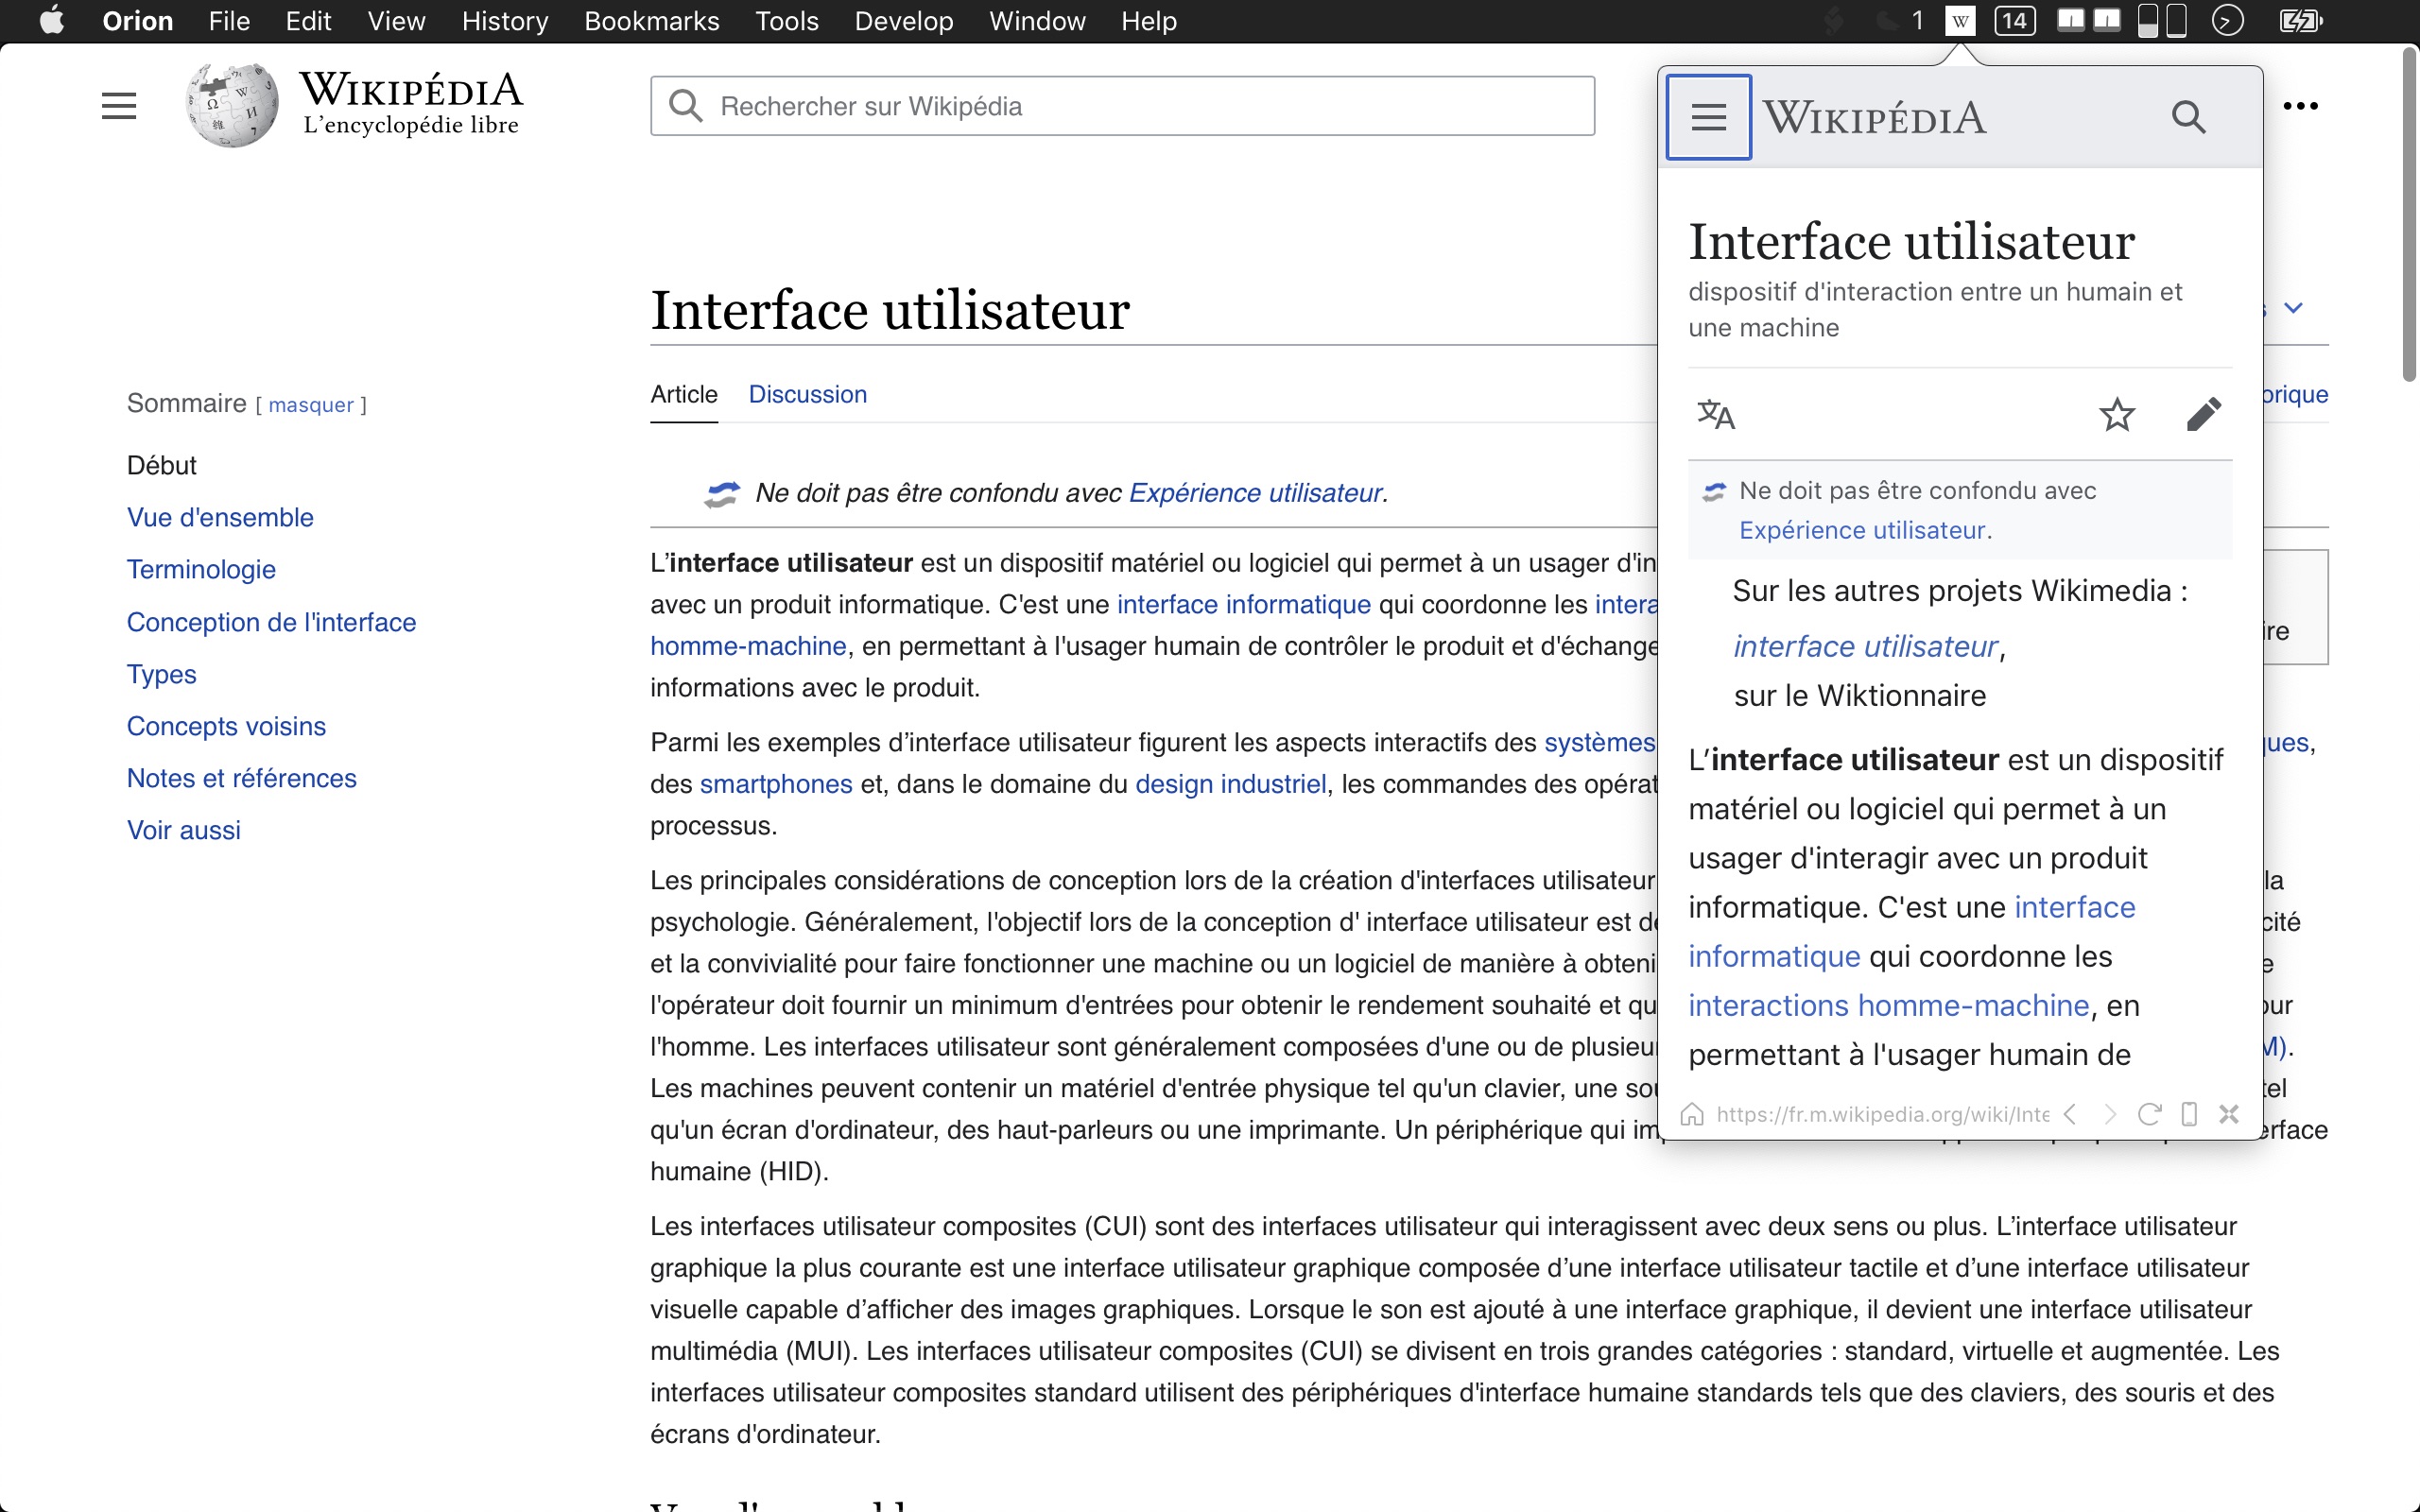Image resolution: width=2420 pixels, height=1512 pixels.
Task: Open the Bookmarks menu
Action: point(652,21)
